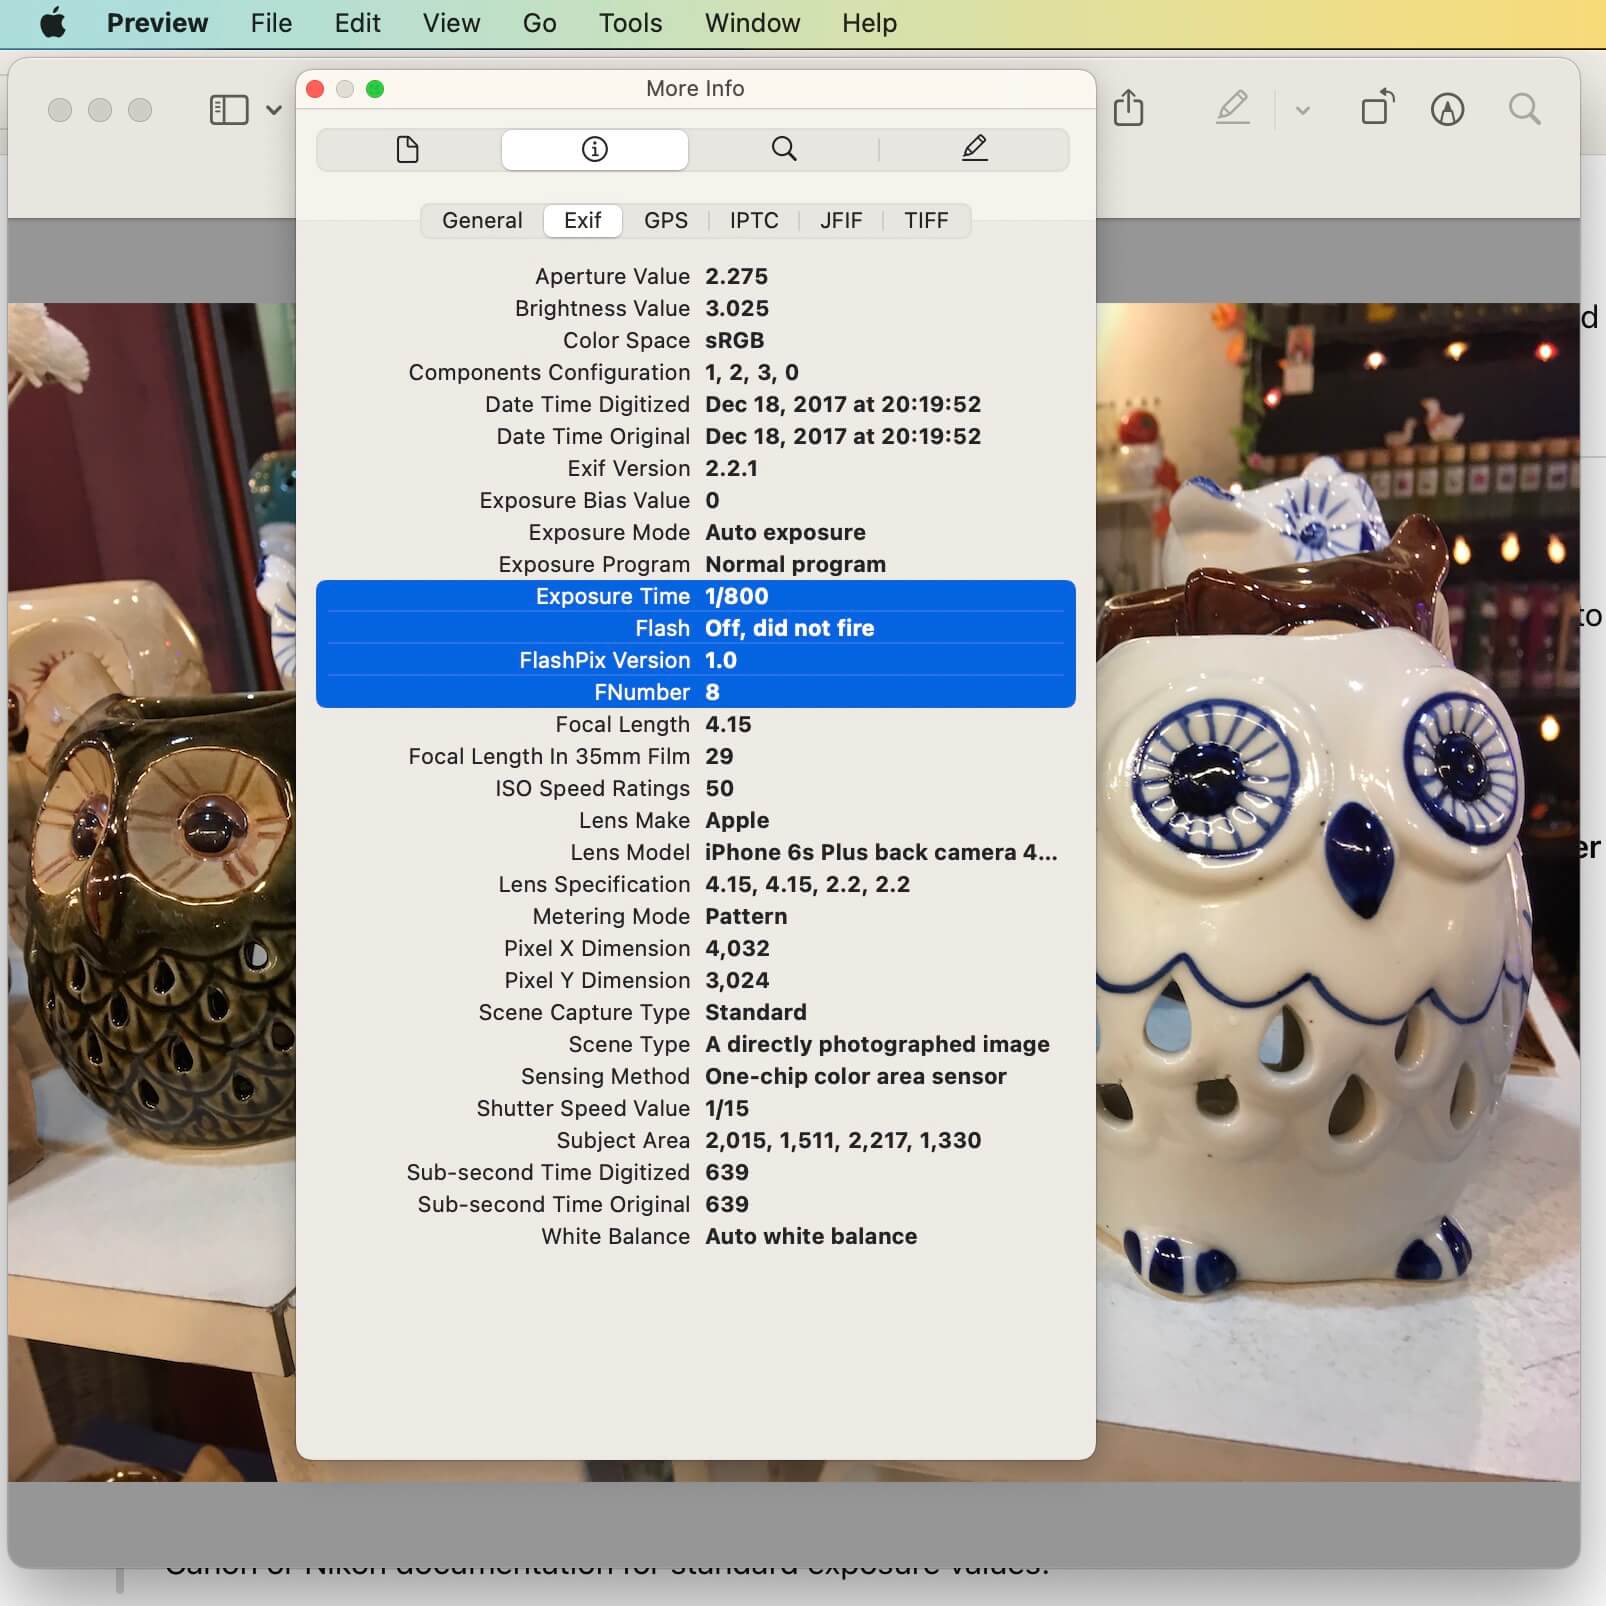
Task: Click the Highlight pen toolbar icon
Action: click(1232, 108)
